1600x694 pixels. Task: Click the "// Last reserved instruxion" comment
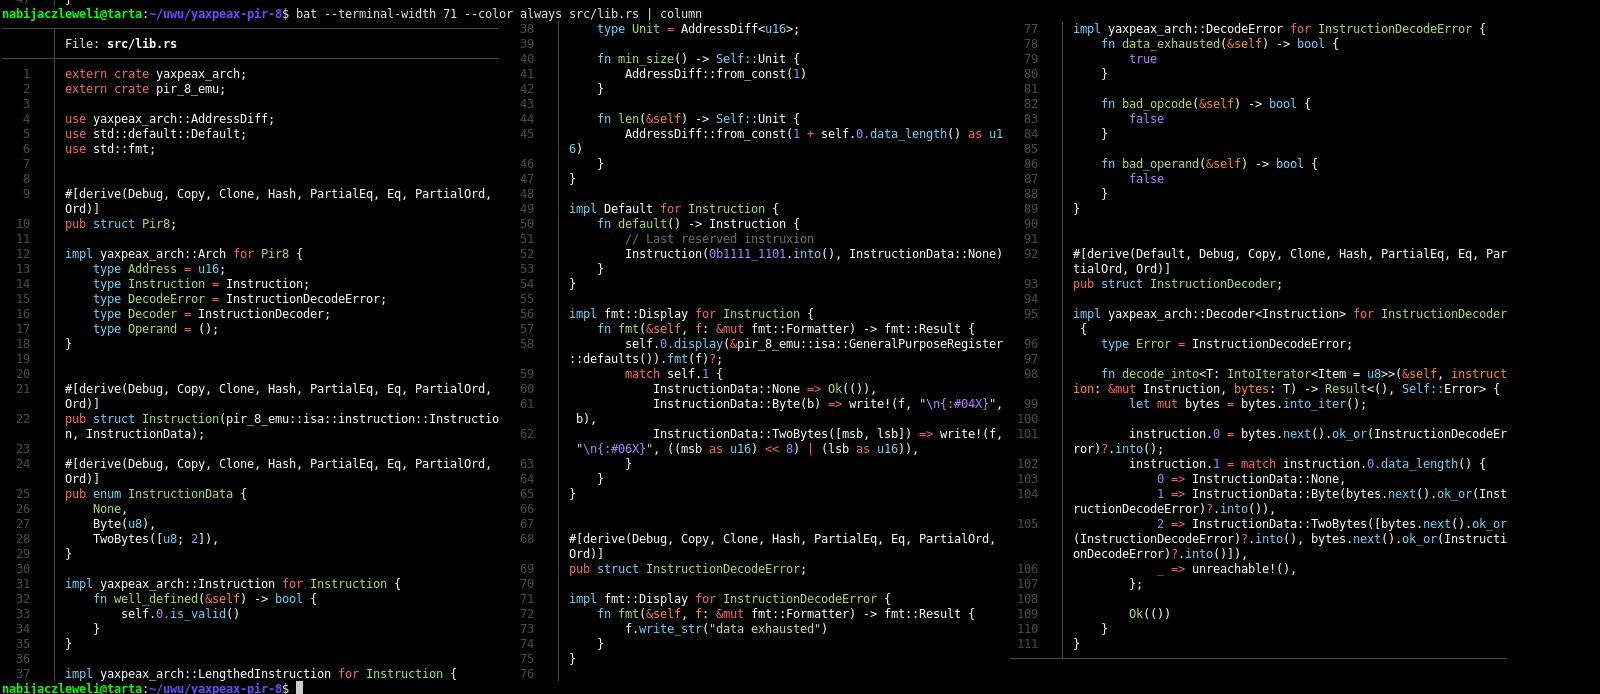click(x=719, y=239)
